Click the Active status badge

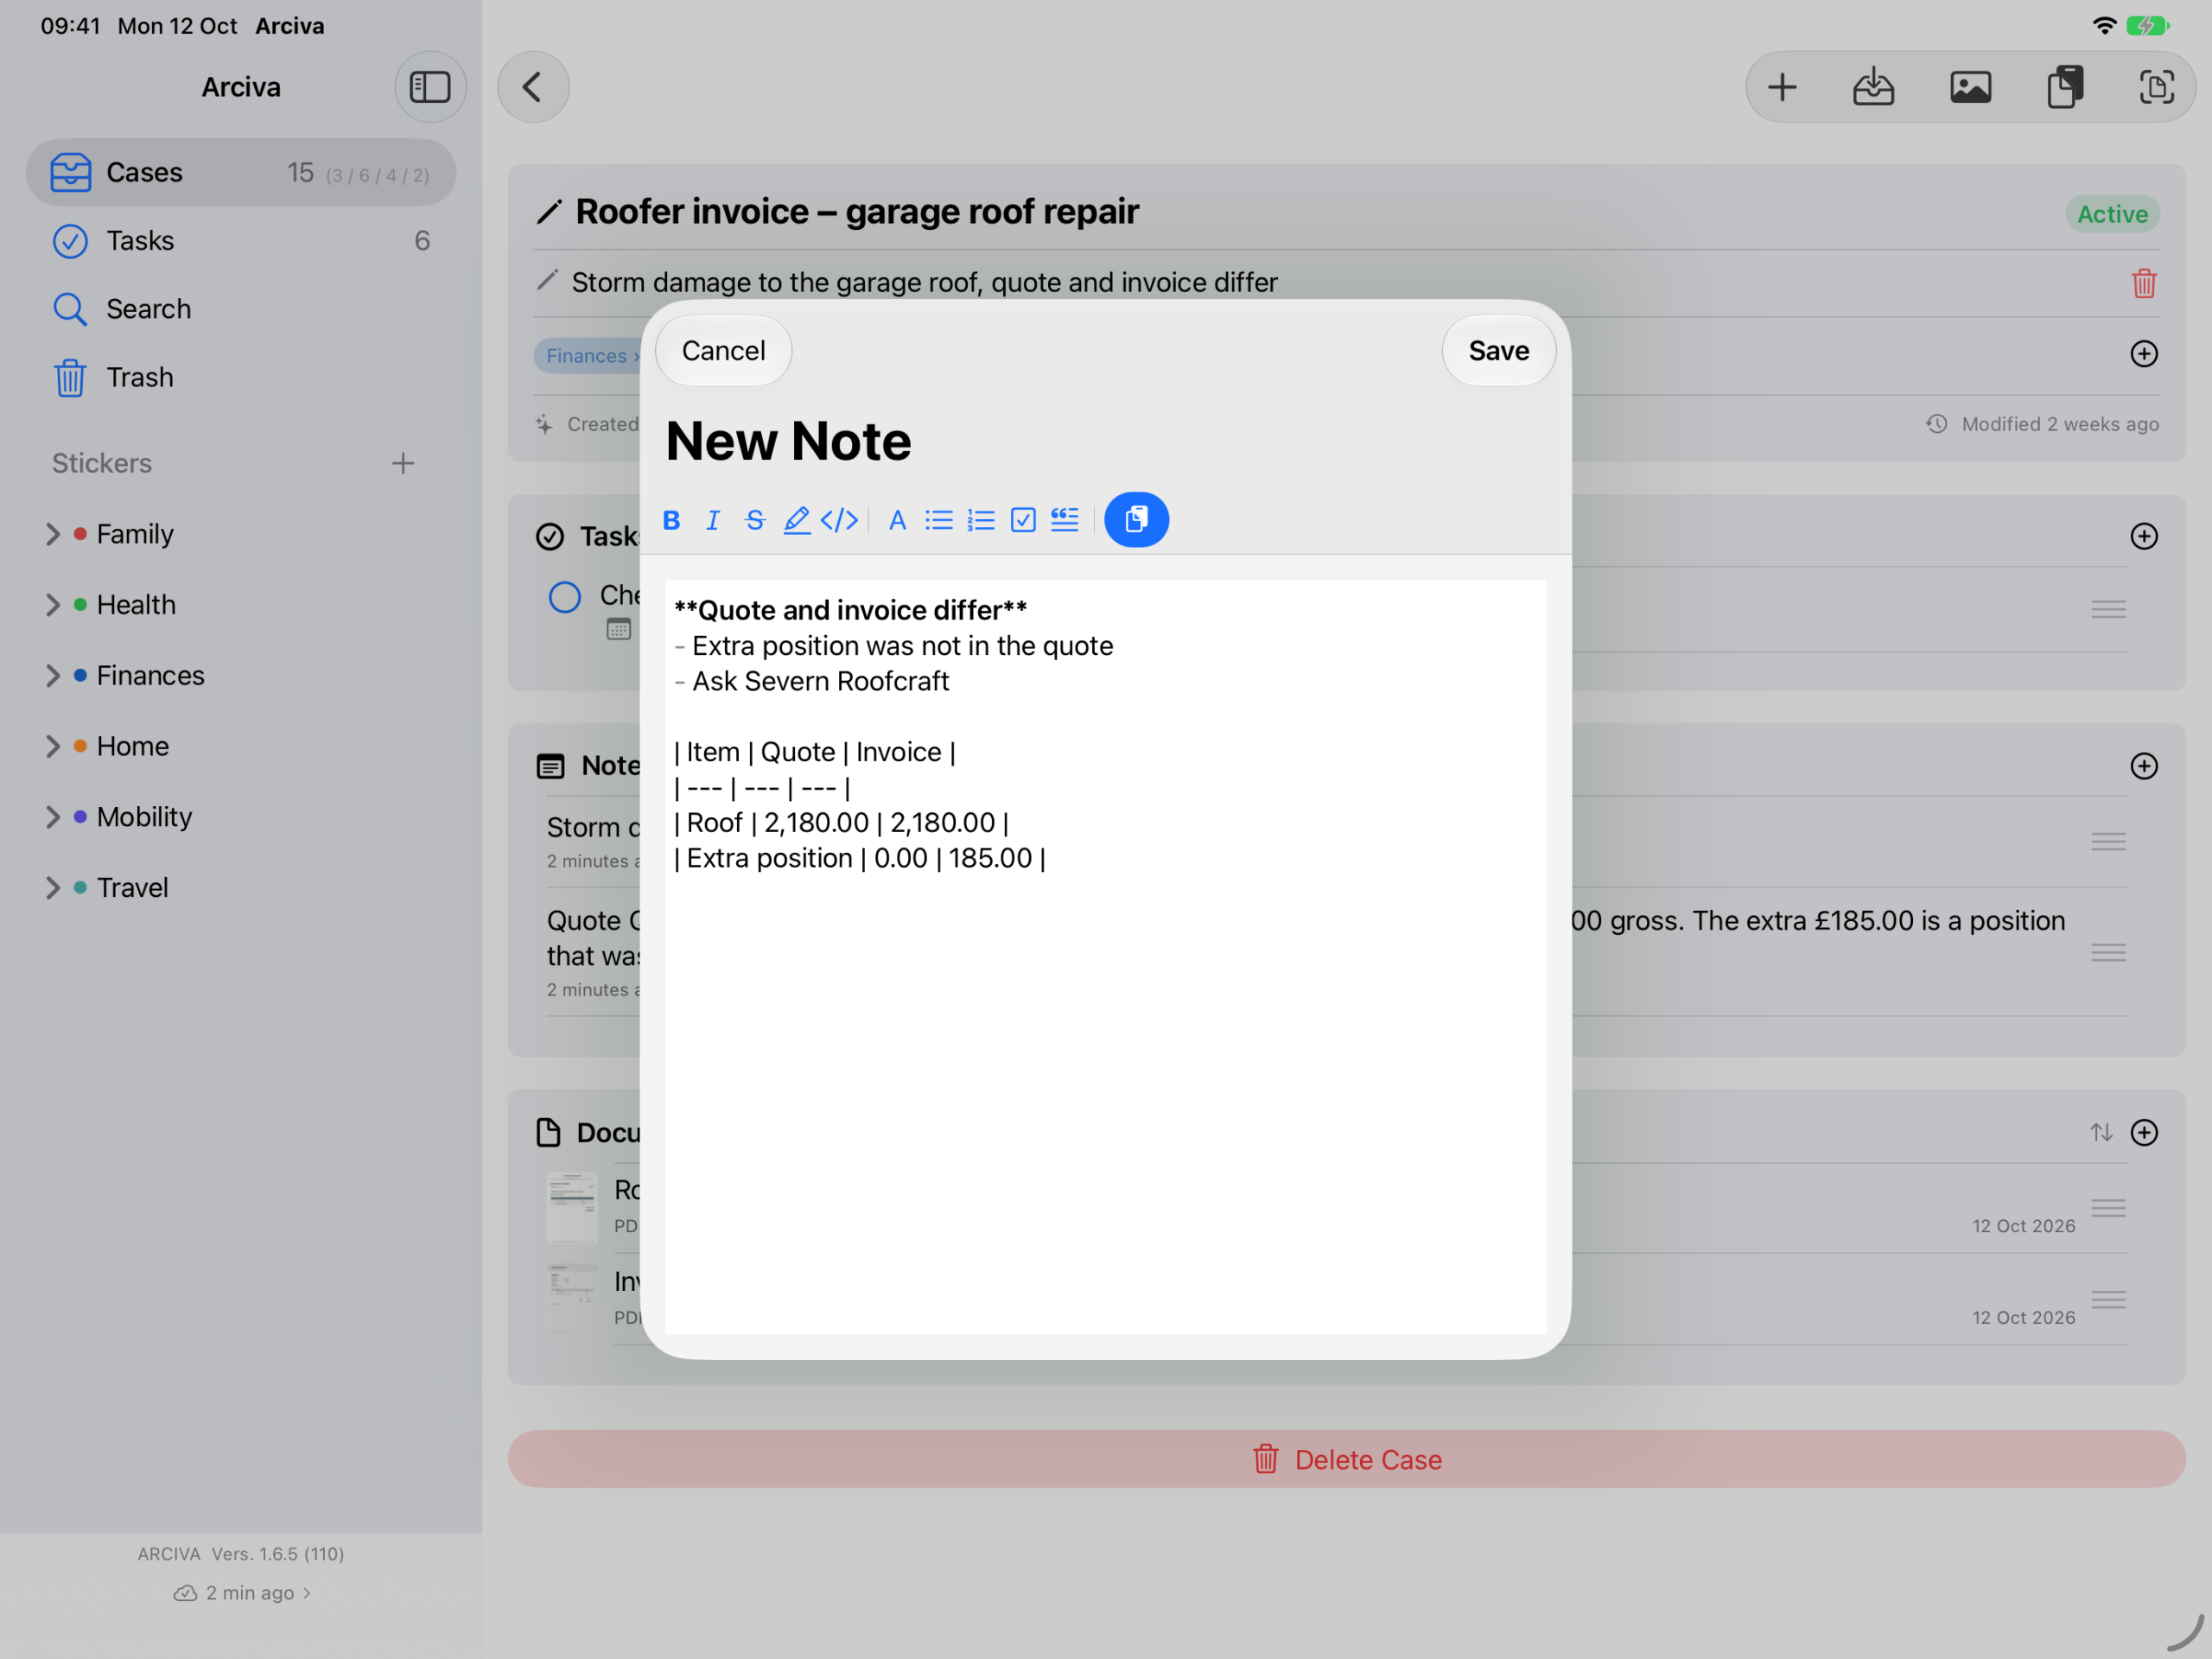[2112, 214]
